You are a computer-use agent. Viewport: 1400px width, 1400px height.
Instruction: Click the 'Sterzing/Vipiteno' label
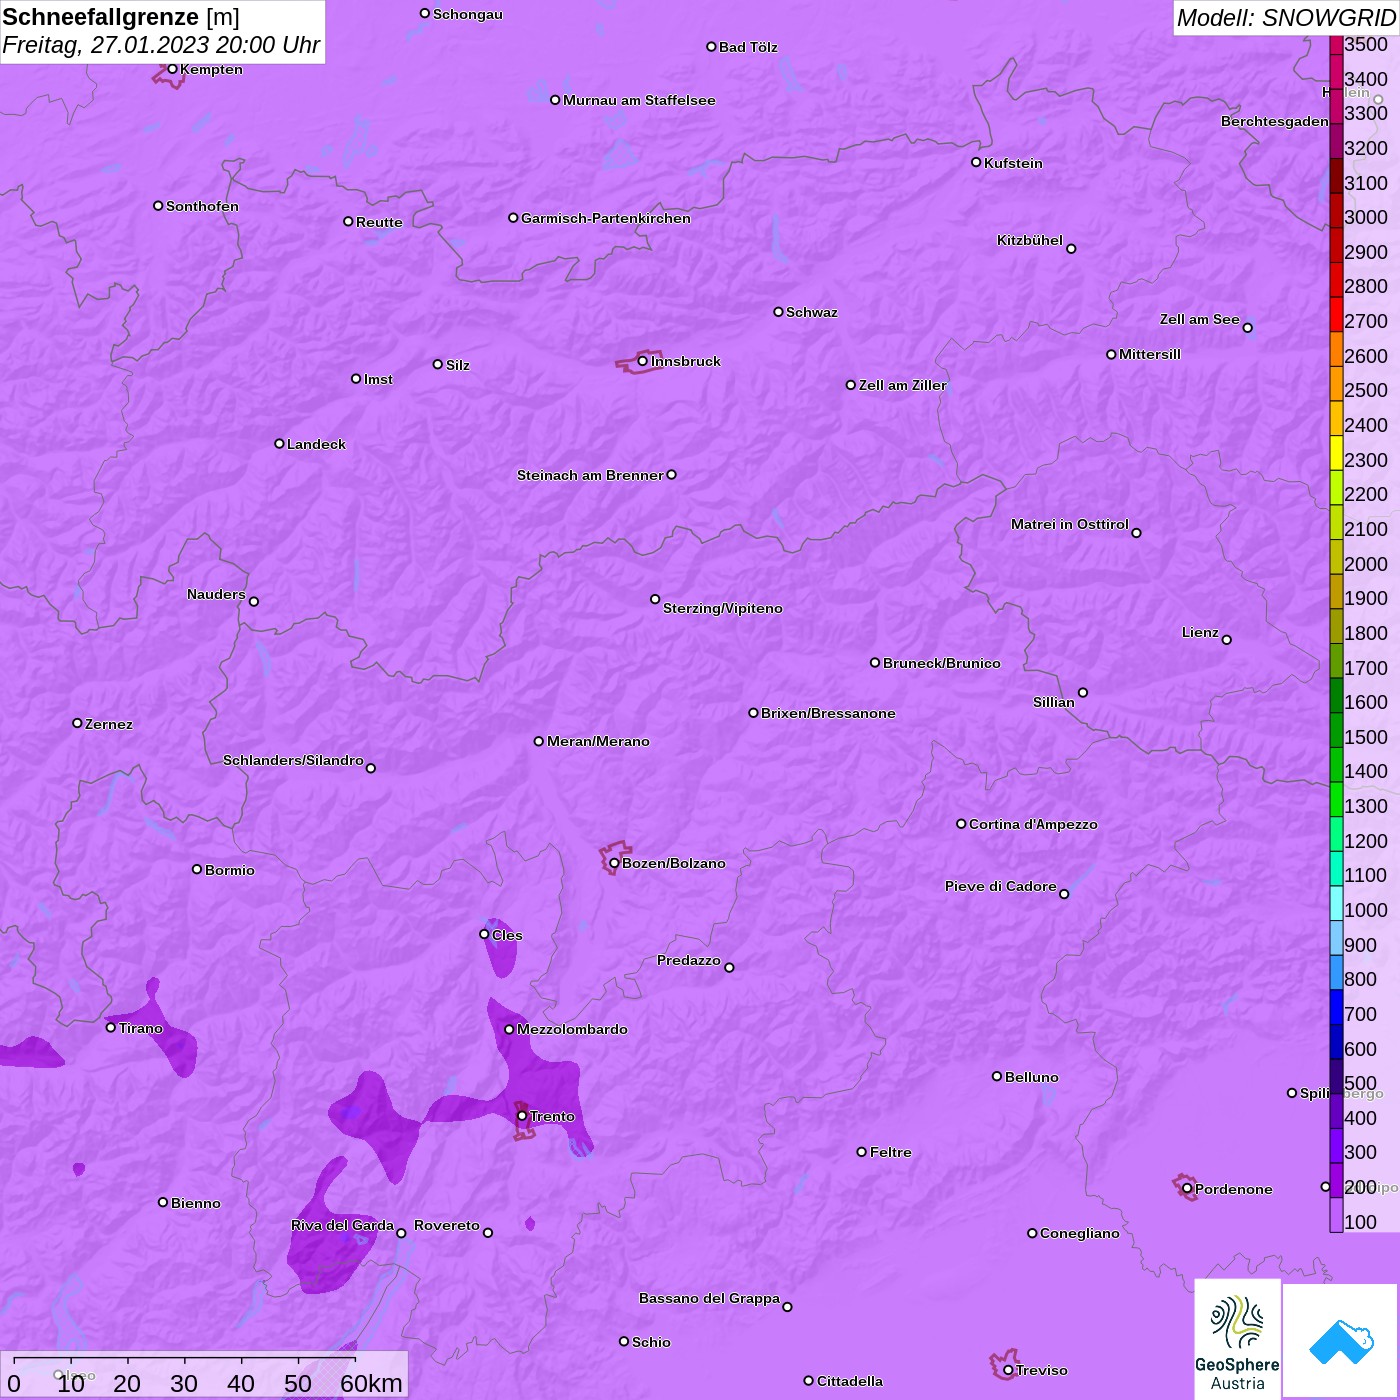pyautogui.click(x=723, y=608)
